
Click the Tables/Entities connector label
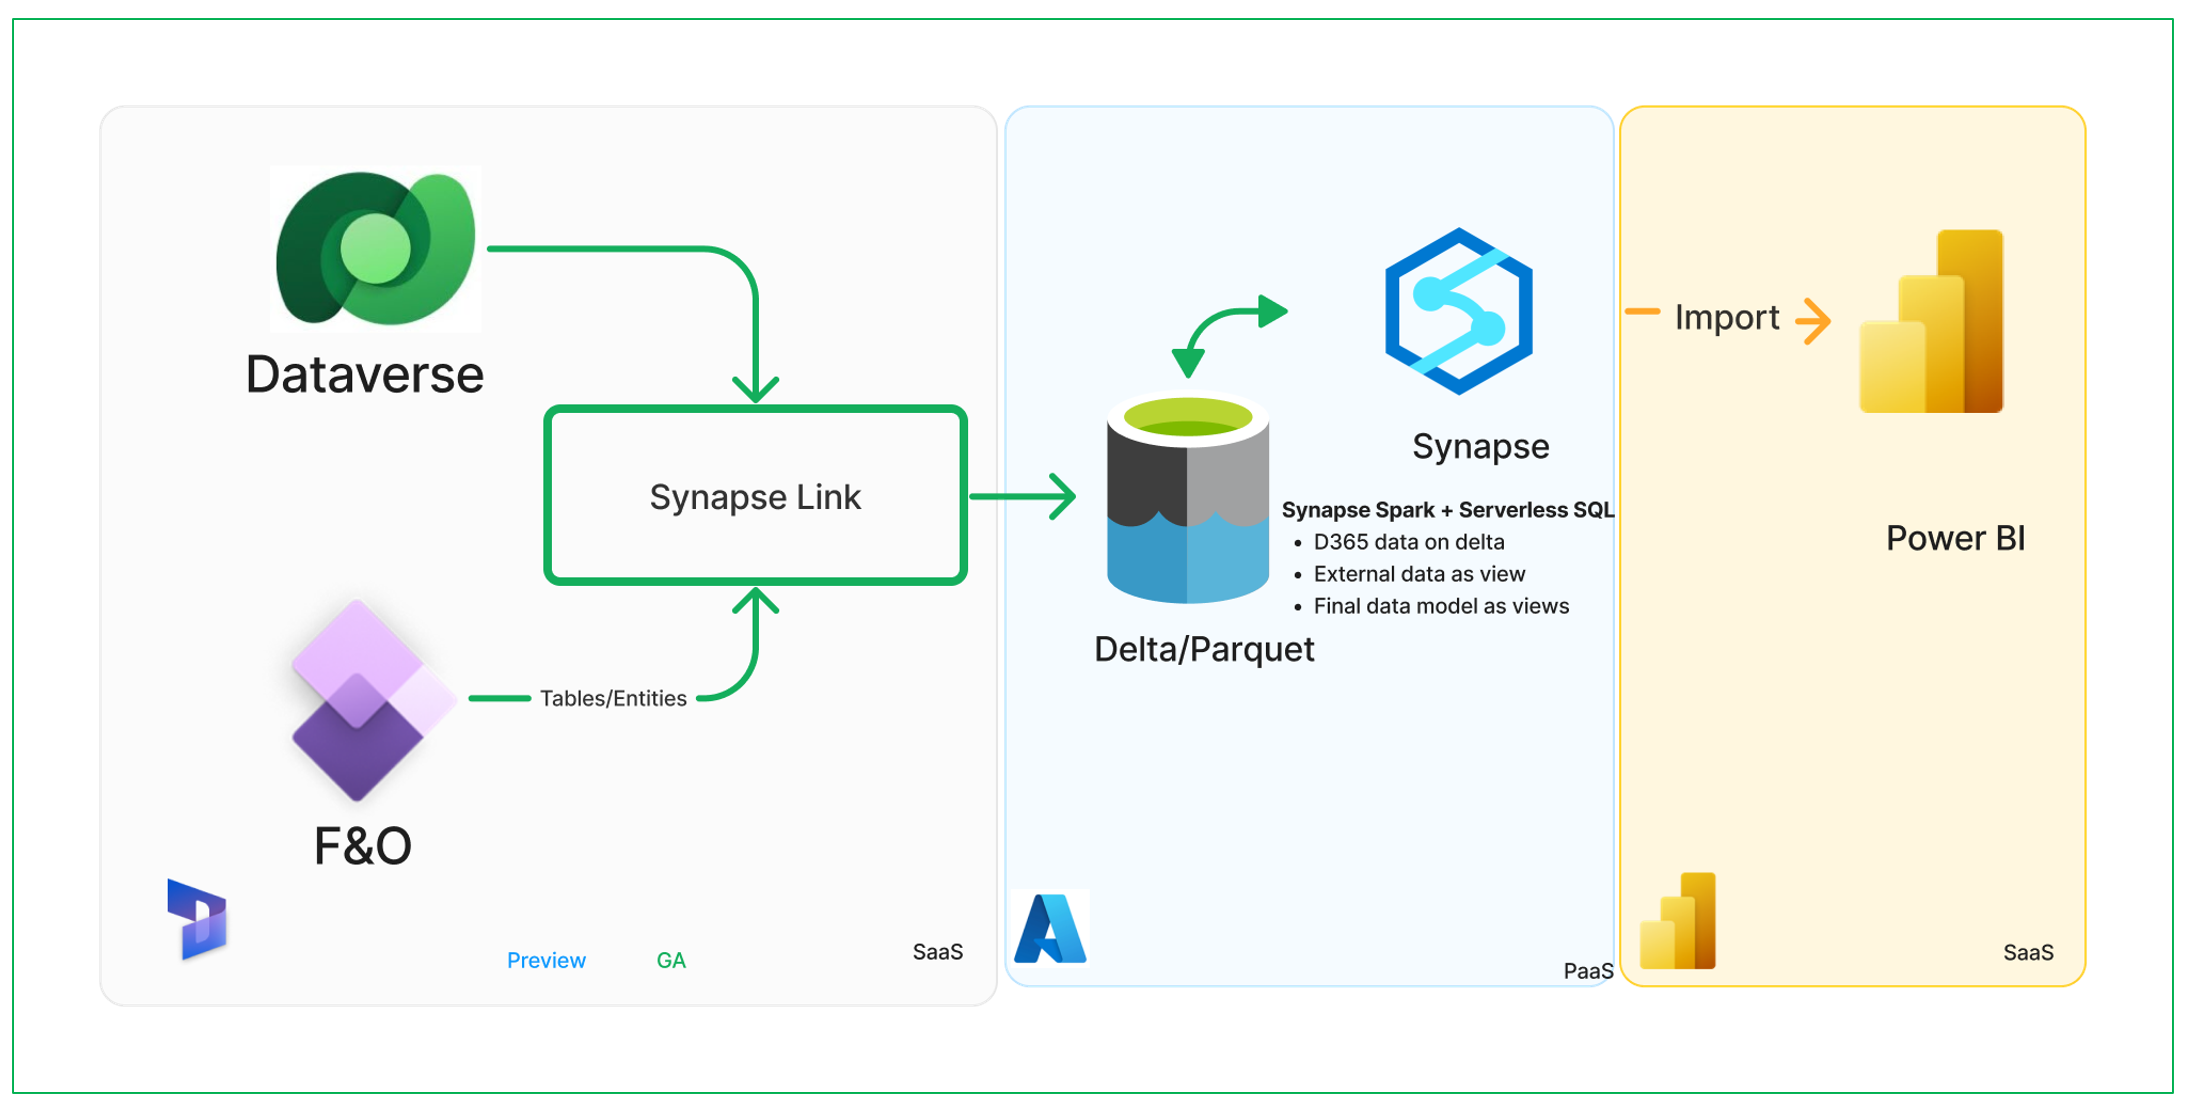(x=613, y=698)
